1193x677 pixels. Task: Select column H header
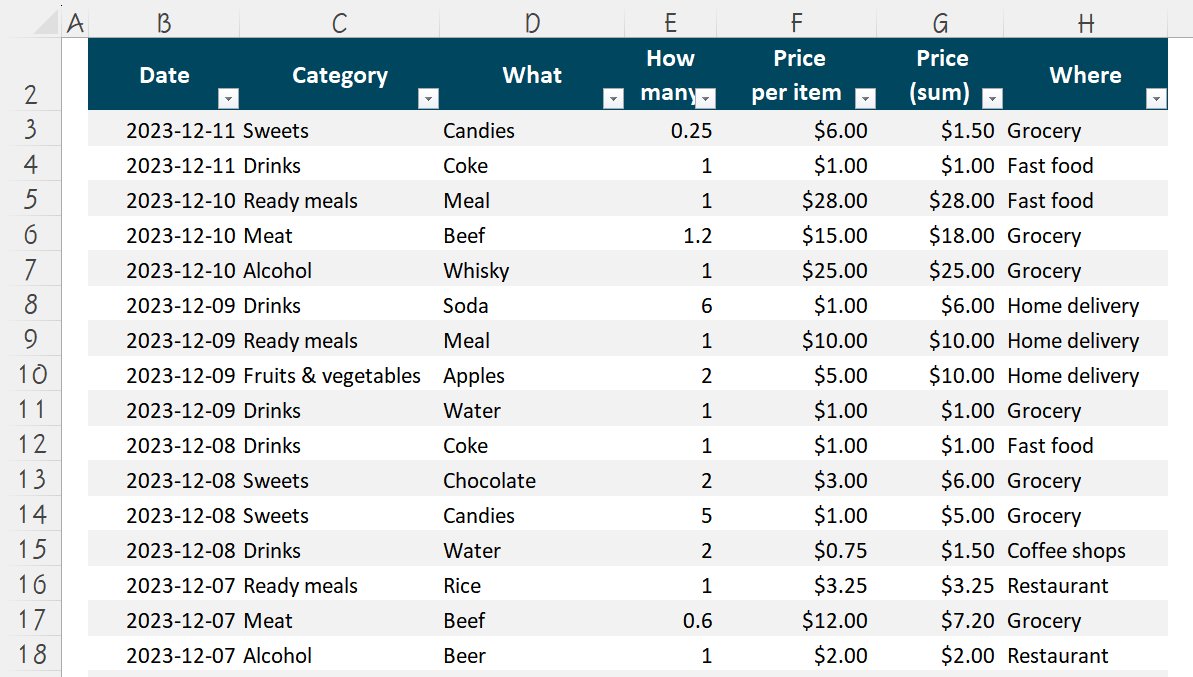pyautogui.click(x=1086, y=23)
